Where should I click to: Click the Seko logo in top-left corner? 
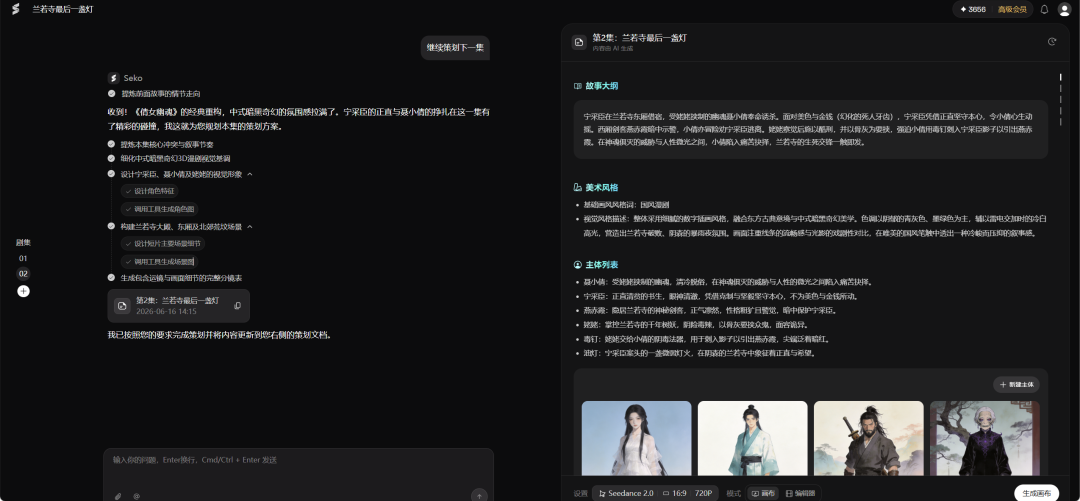pyautogui.click(x=16, y=9)
